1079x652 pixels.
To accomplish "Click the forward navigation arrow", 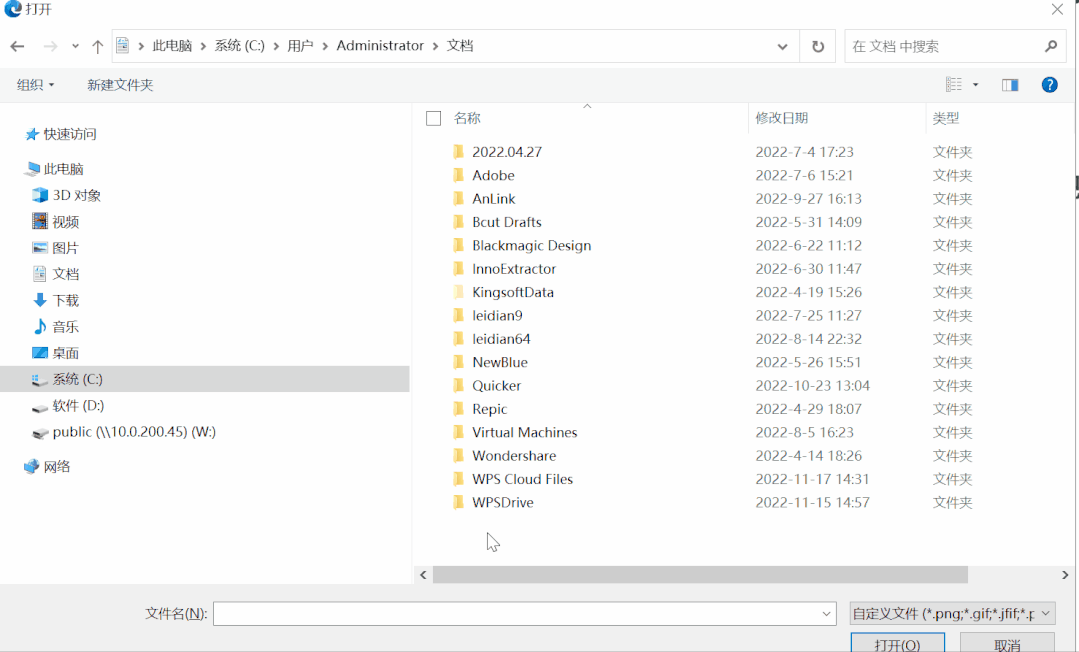I will [x=50, y=46].
